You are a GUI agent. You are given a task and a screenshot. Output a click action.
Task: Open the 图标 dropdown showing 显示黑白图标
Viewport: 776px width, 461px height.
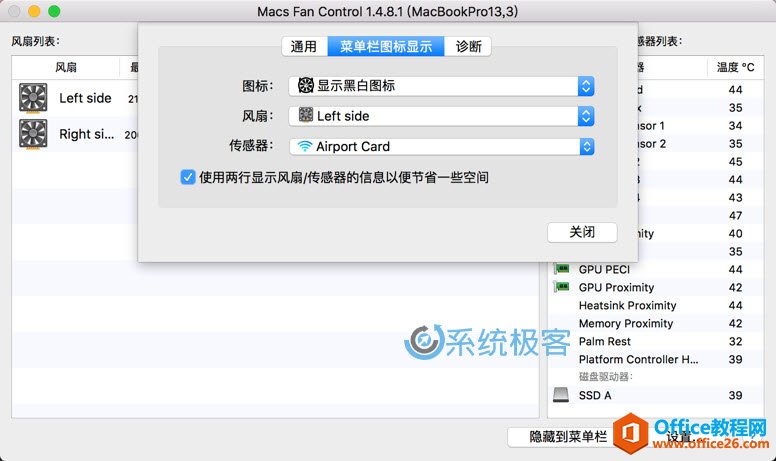(441, 86)
